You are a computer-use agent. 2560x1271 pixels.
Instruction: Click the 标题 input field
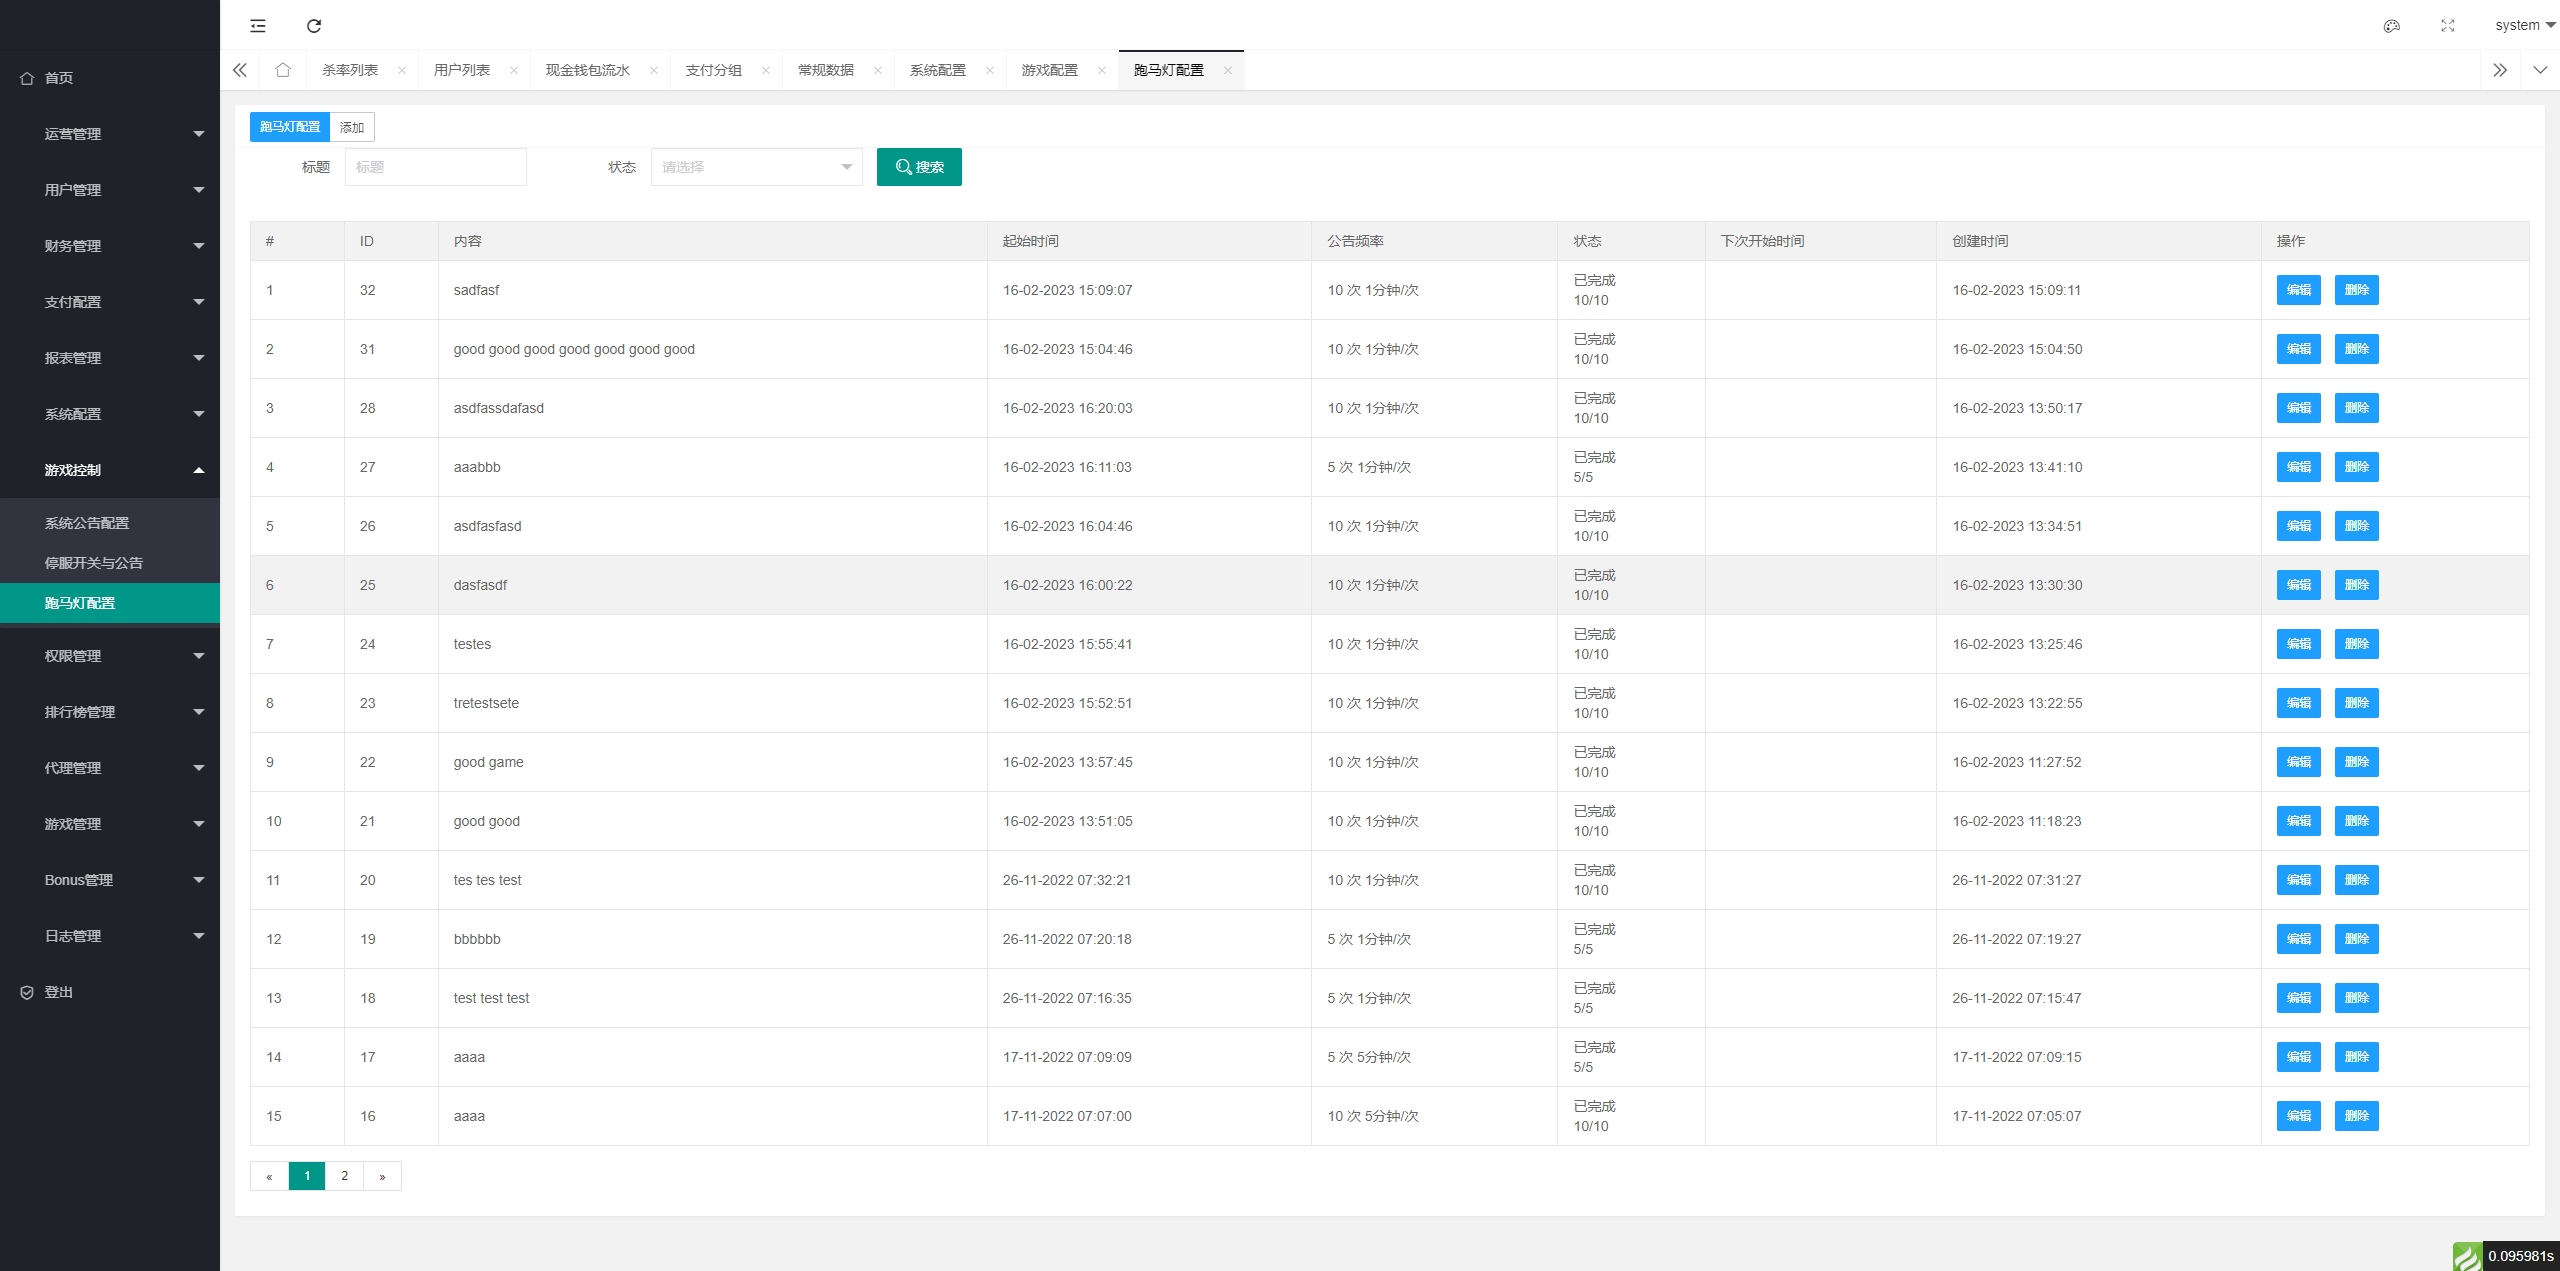[x=436, y=167]
